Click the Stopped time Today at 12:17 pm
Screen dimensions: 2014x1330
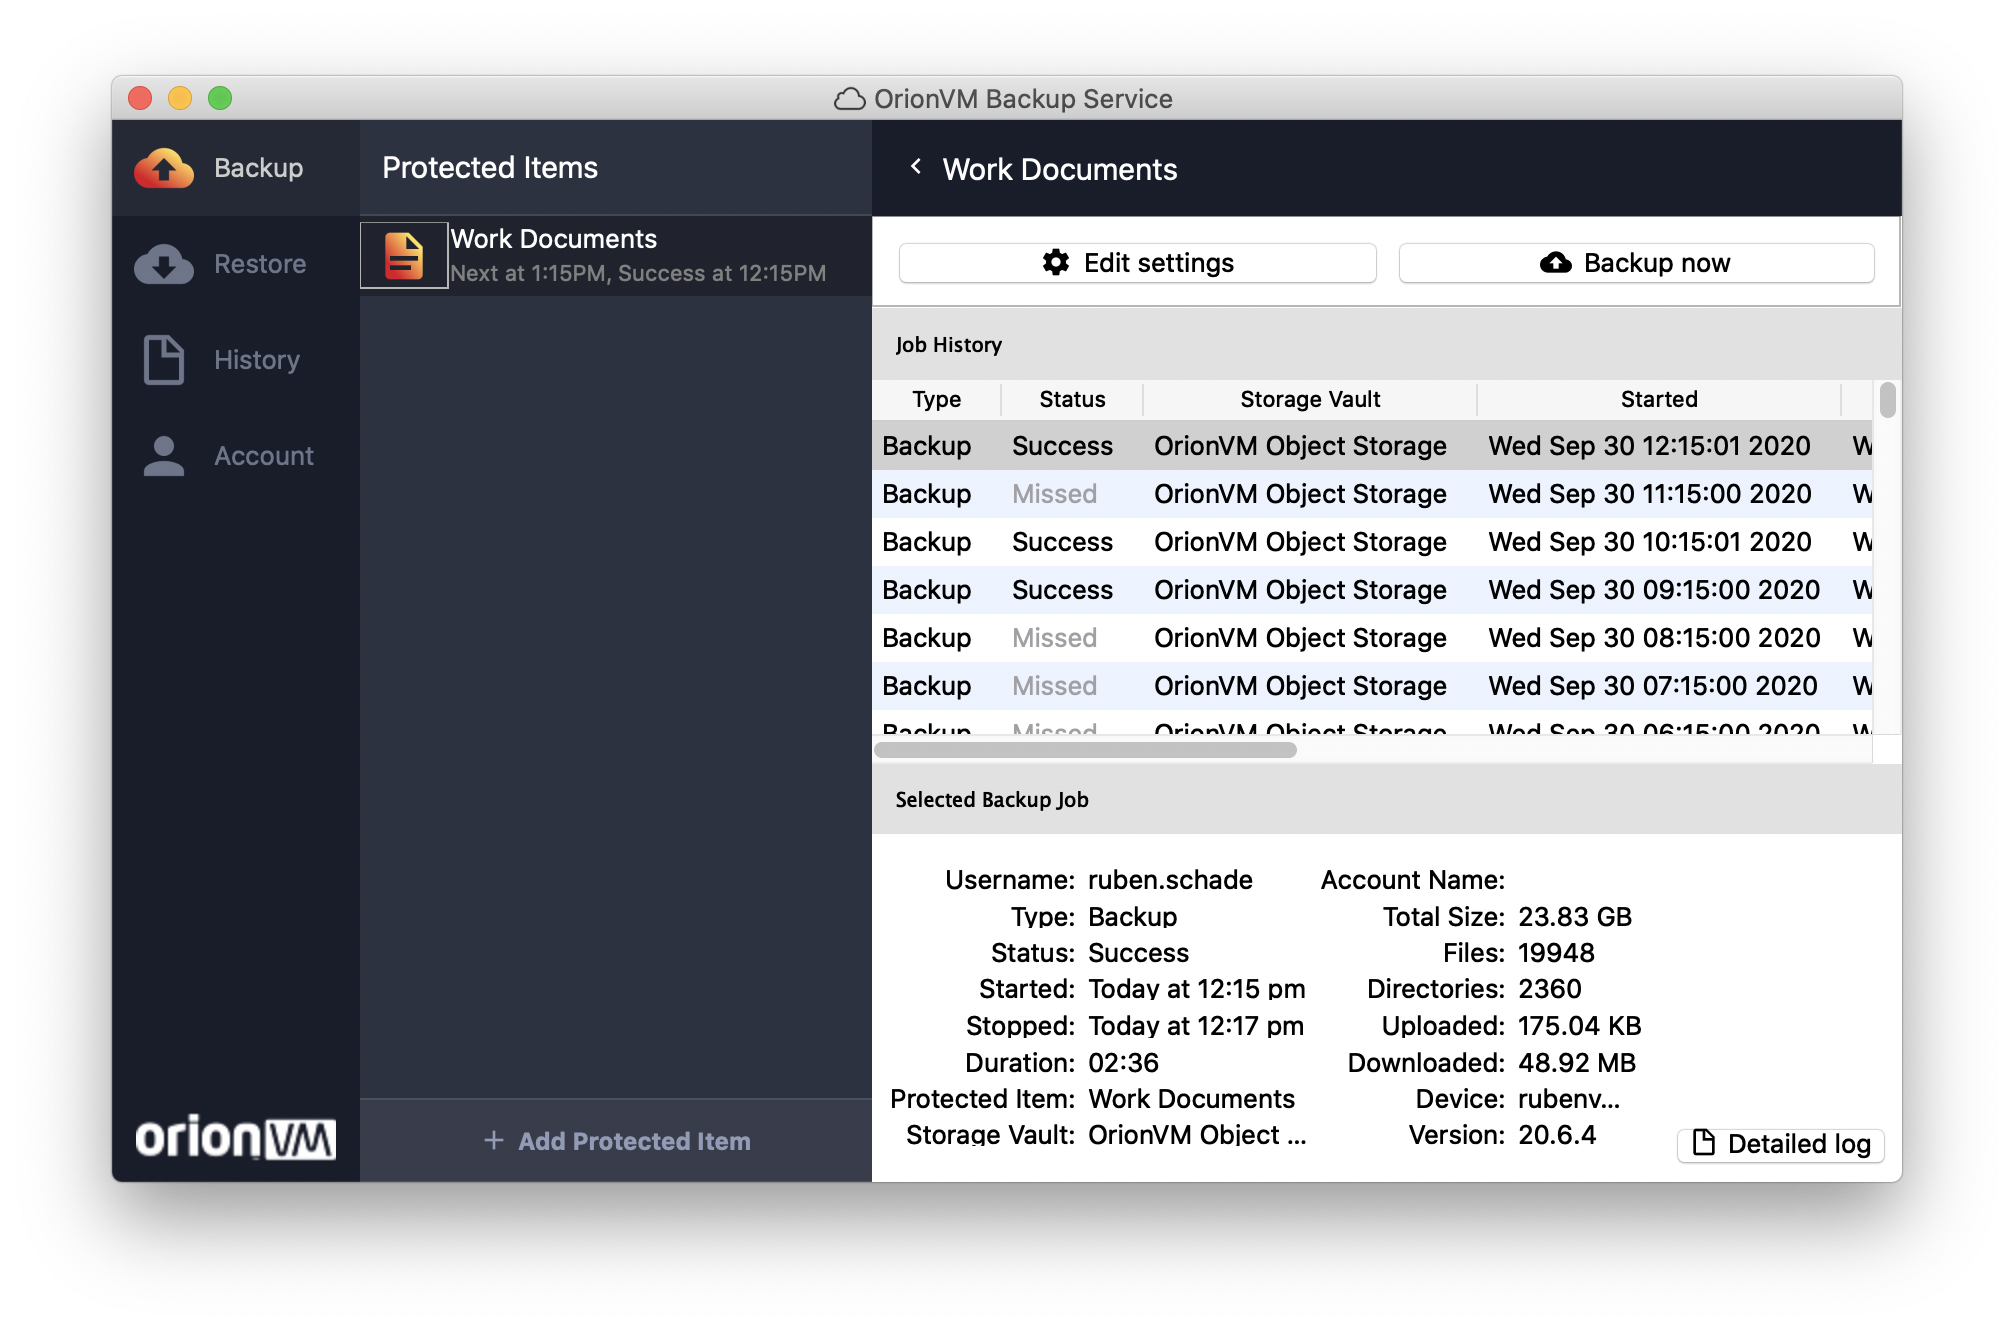(x=1196, y=1026)
